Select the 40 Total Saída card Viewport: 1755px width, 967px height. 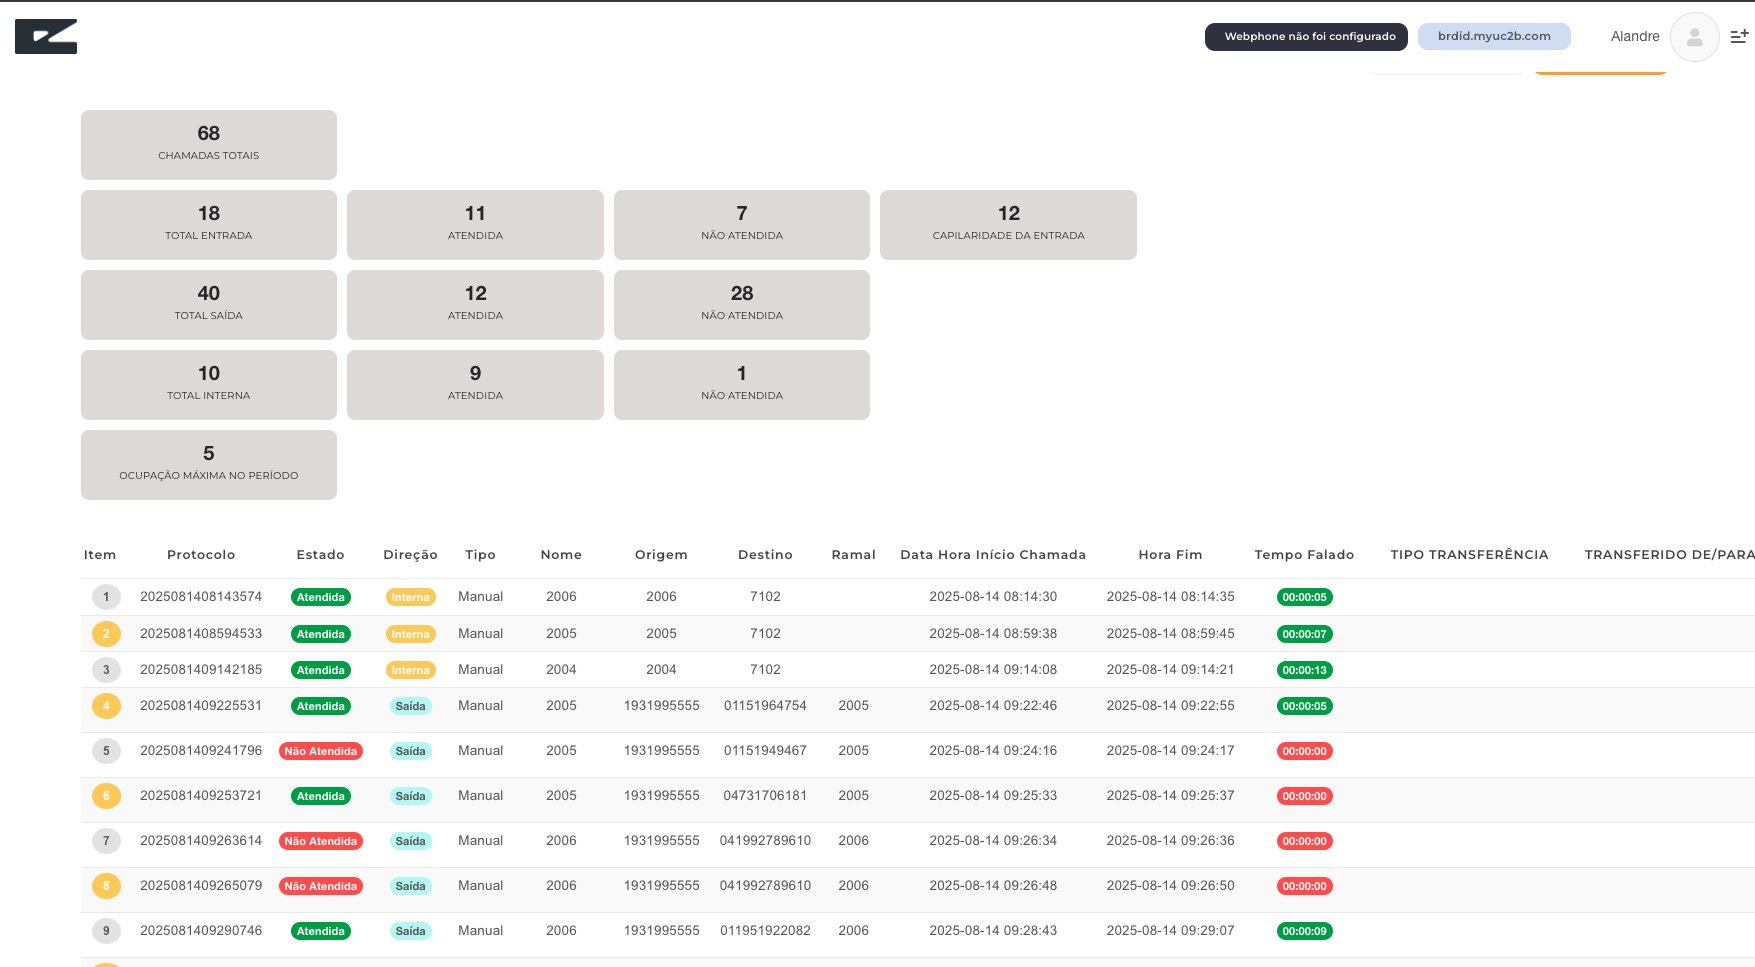click(x=209, y=305)
